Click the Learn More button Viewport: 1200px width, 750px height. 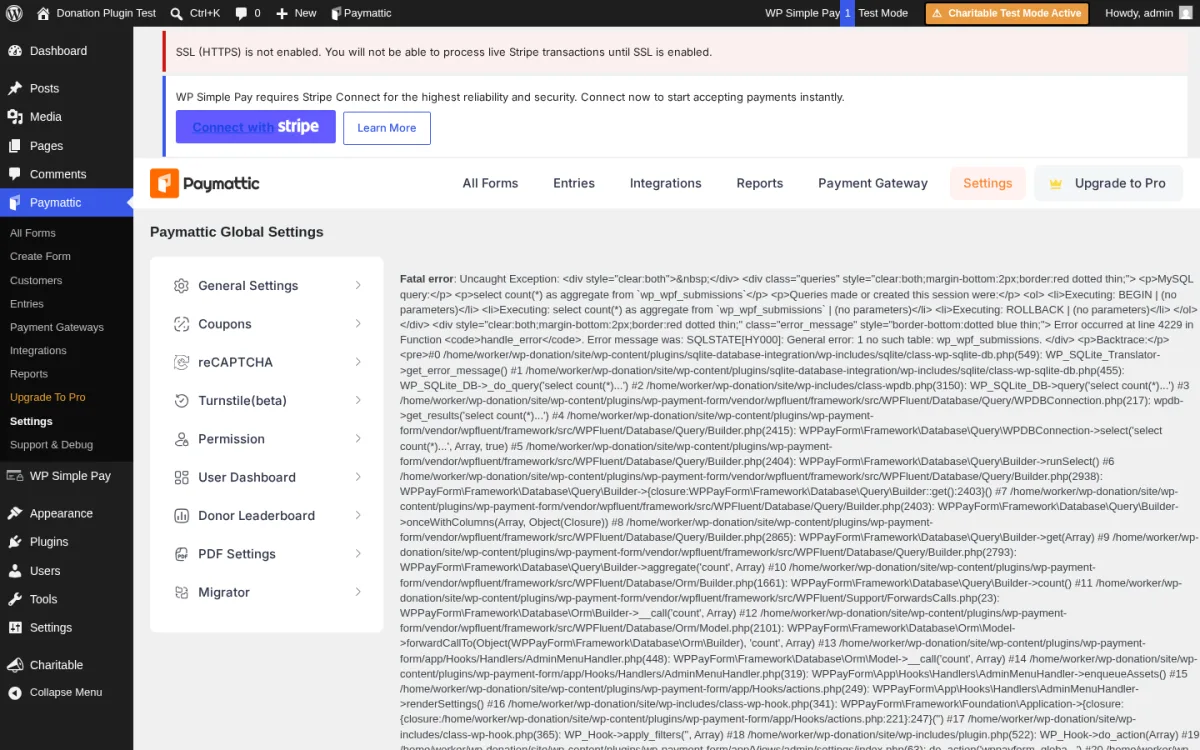(387, 128)
